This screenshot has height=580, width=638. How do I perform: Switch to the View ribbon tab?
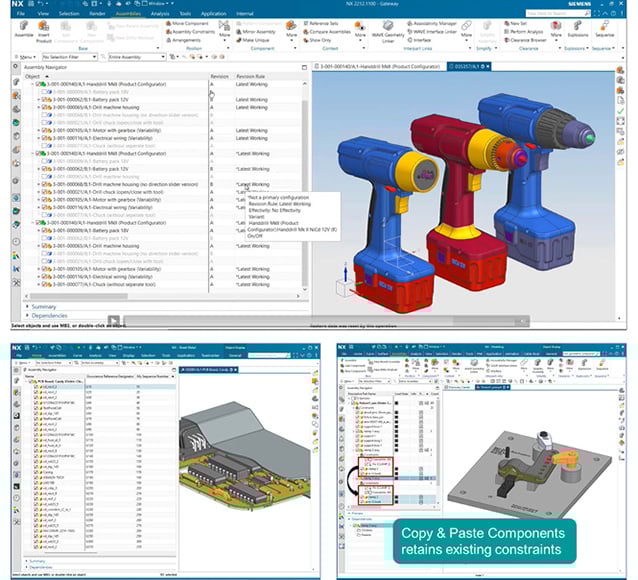pos(43,14)
